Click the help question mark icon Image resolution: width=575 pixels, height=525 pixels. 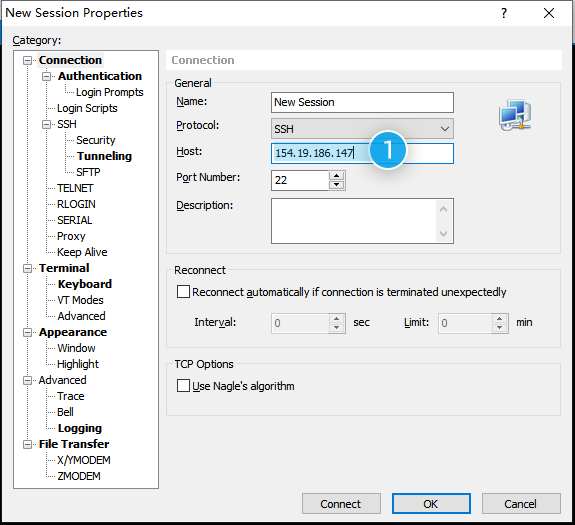[504, 13]
